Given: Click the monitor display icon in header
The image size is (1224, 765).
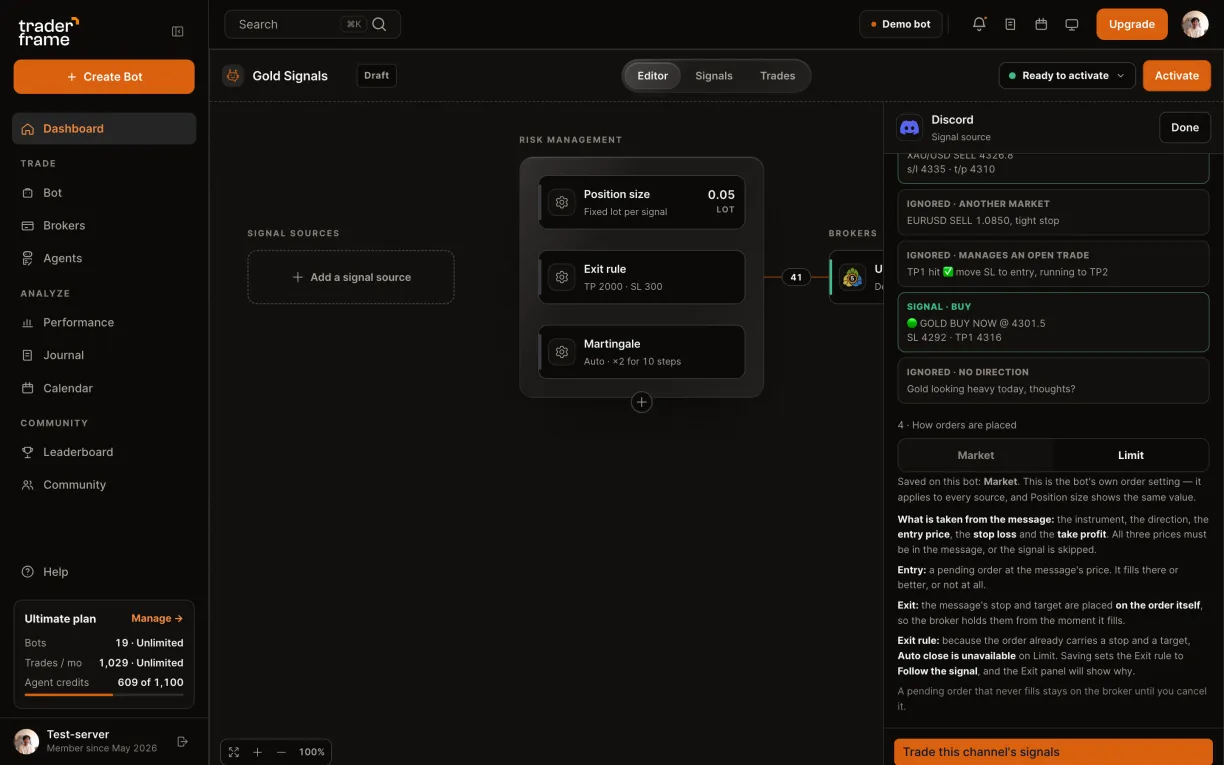Looking at the screenshot, I should point(1072,24).
